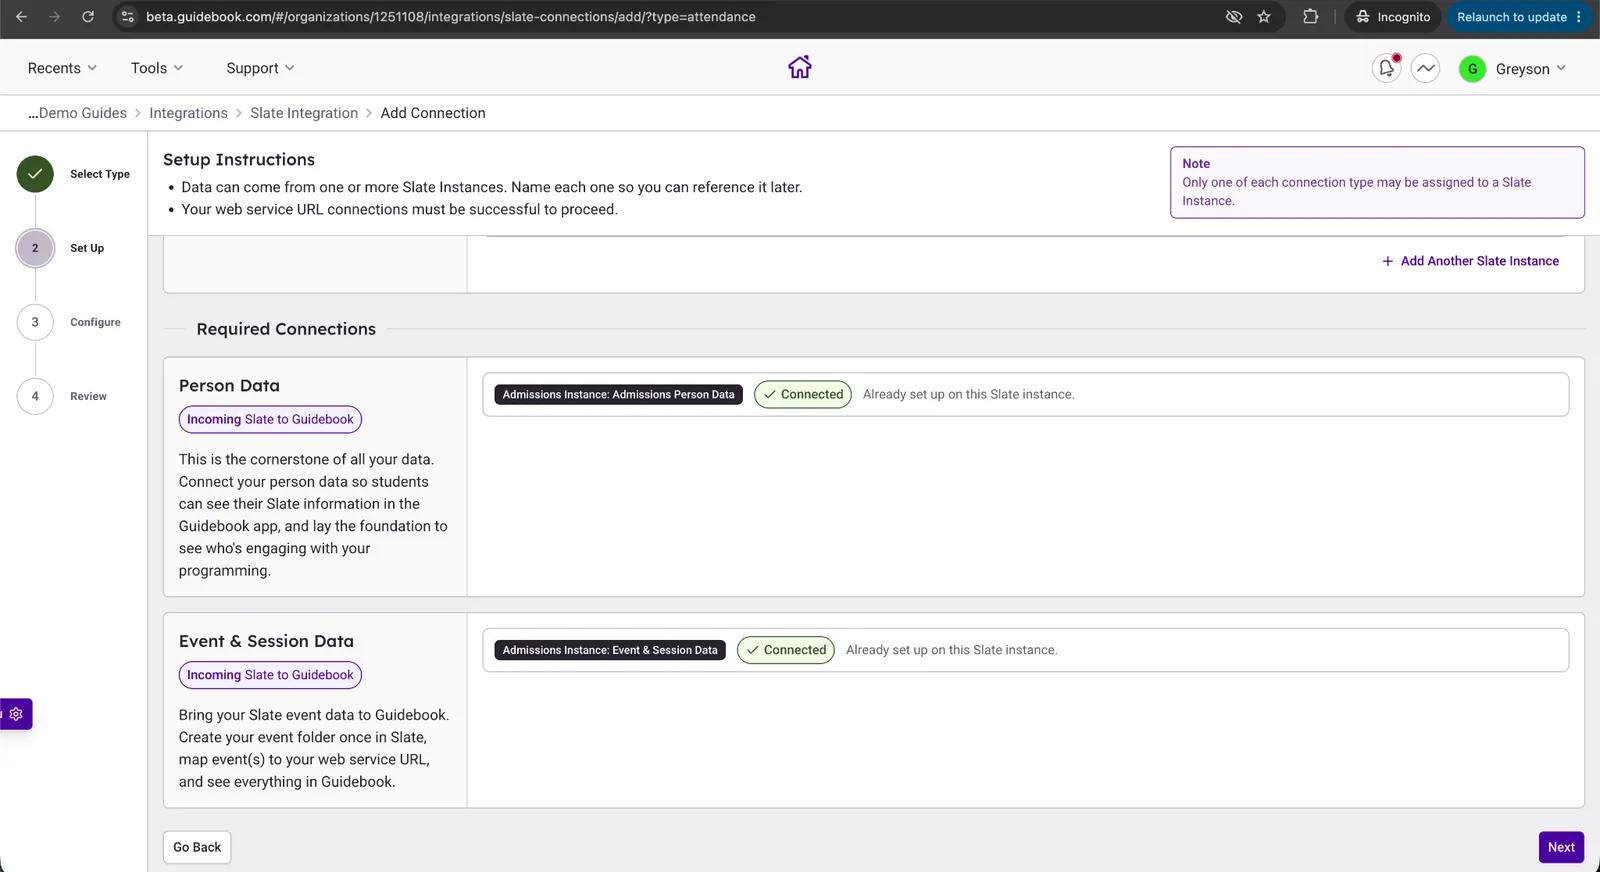The width and height of the screenshot is (1600, 872).
Task: Reload the browser page
Action: [x=88, y=17]
